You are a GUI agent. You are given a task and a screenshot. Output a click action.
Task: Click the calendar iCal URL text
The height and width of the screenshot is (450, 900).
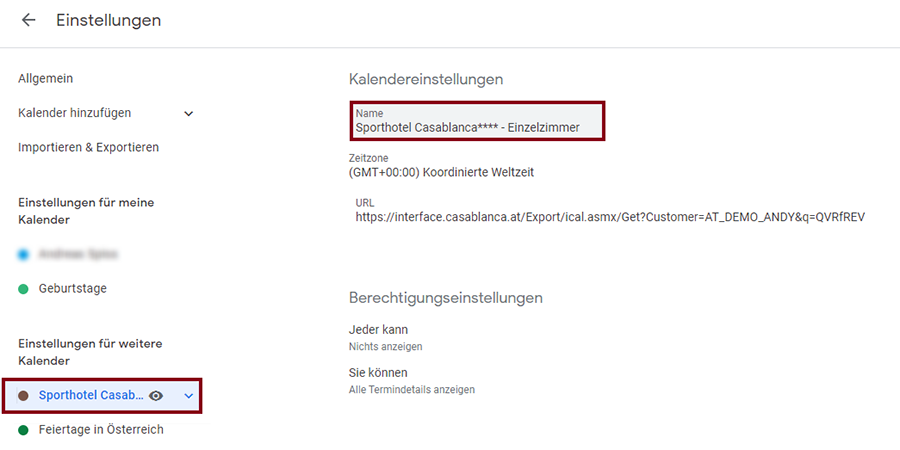(609, 216)
